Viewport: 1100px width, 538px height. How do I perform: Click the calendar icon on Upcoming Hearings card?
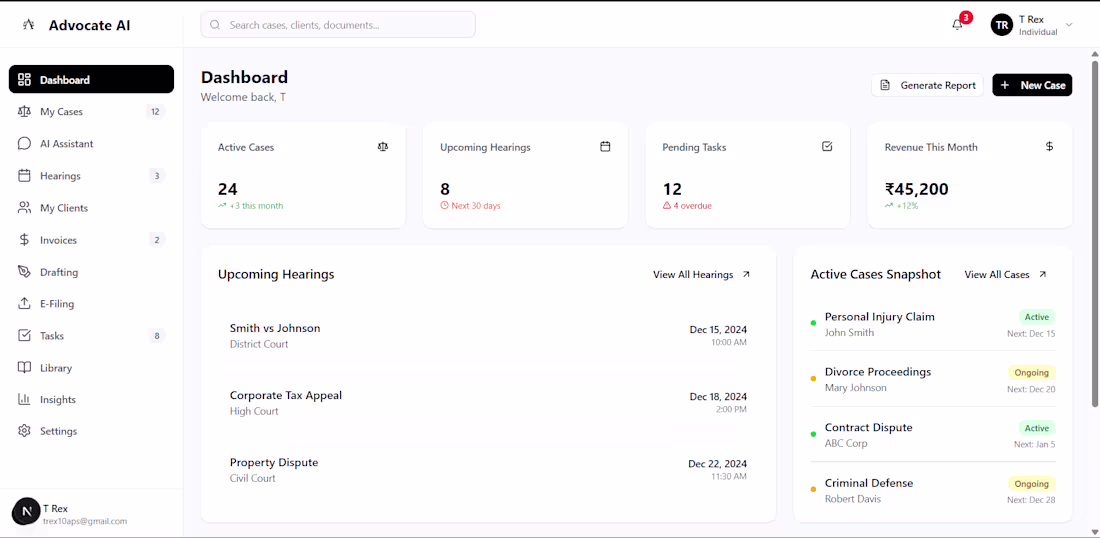pos(605,146)
